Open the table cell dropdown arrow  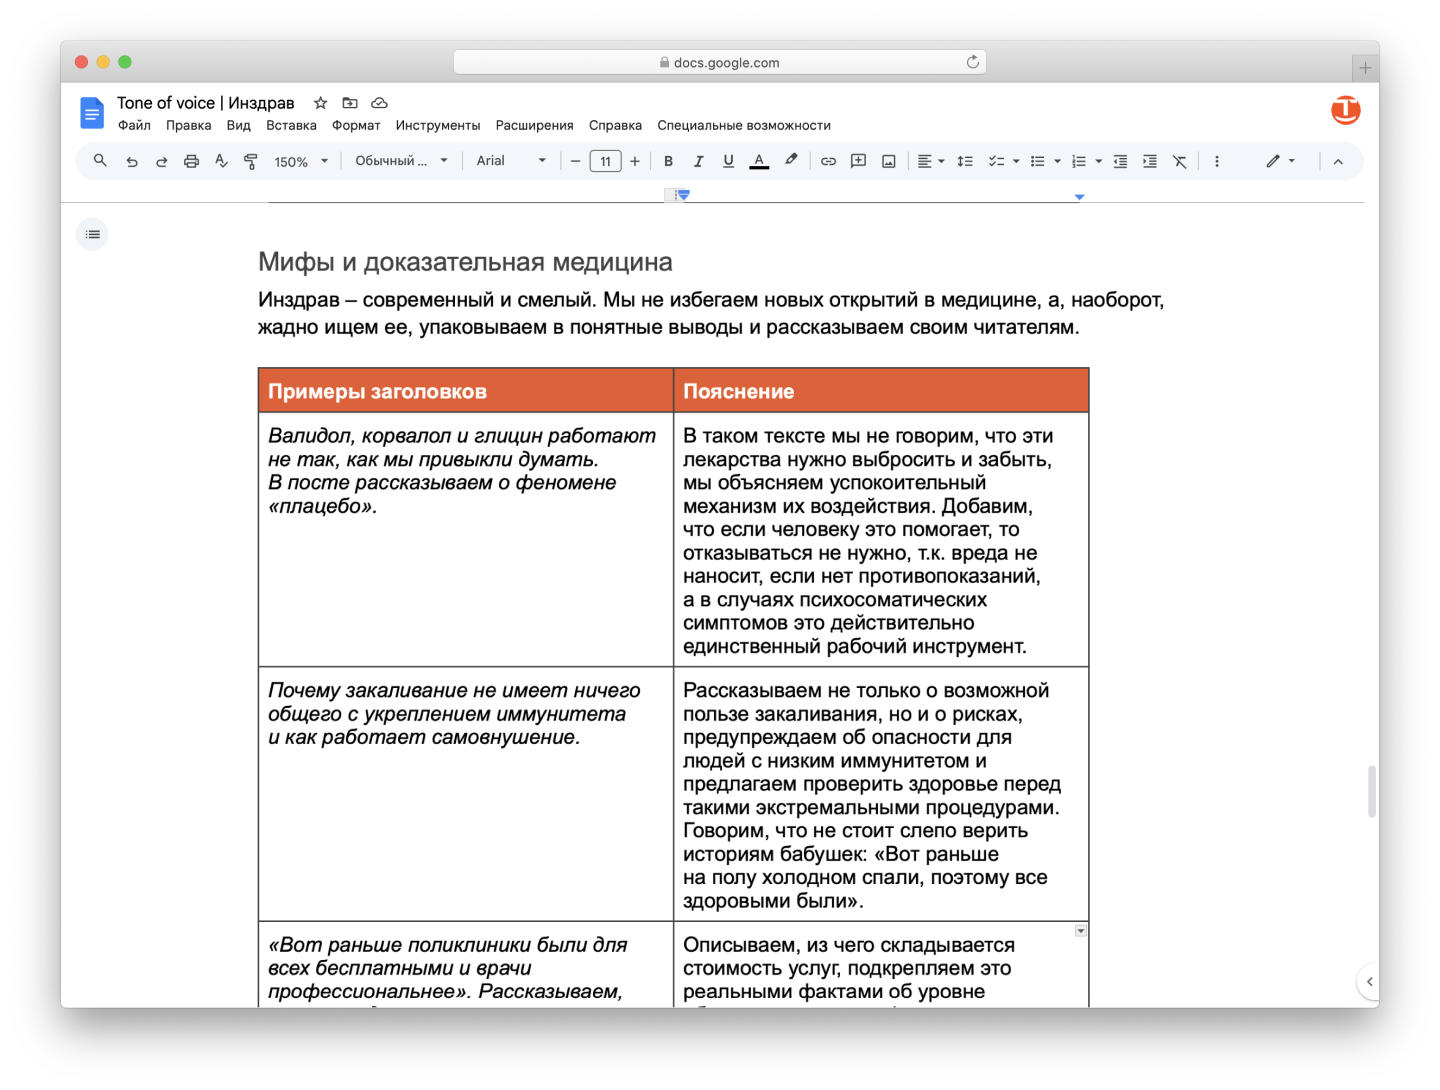[1081, 931]
